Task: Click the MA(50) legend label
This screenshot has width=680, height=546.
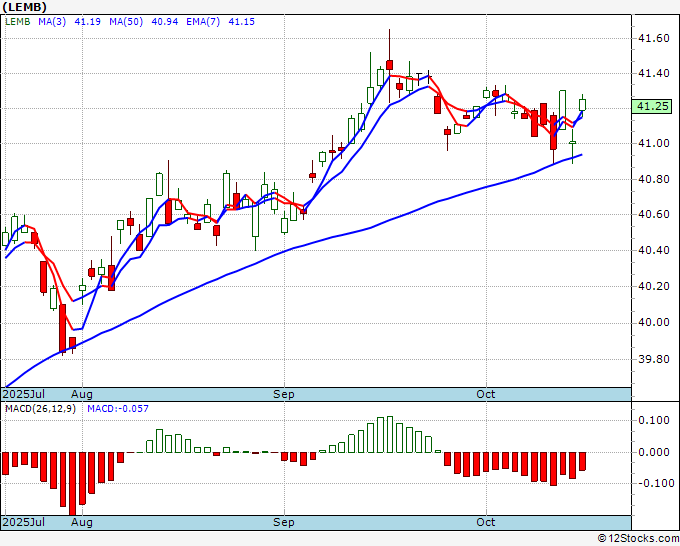Action: pyautogui.click(x=126, y=22)
